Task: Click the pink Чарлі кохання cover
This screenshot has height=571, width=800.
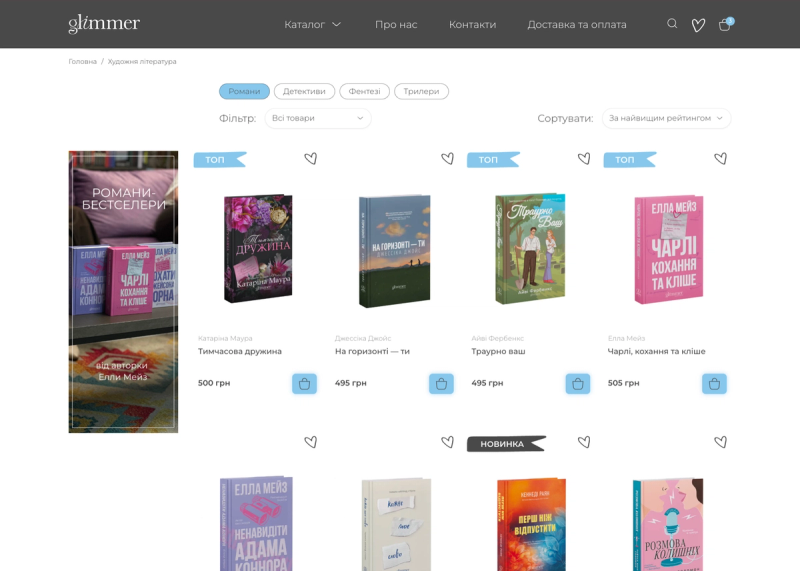Action: (669, 250)
